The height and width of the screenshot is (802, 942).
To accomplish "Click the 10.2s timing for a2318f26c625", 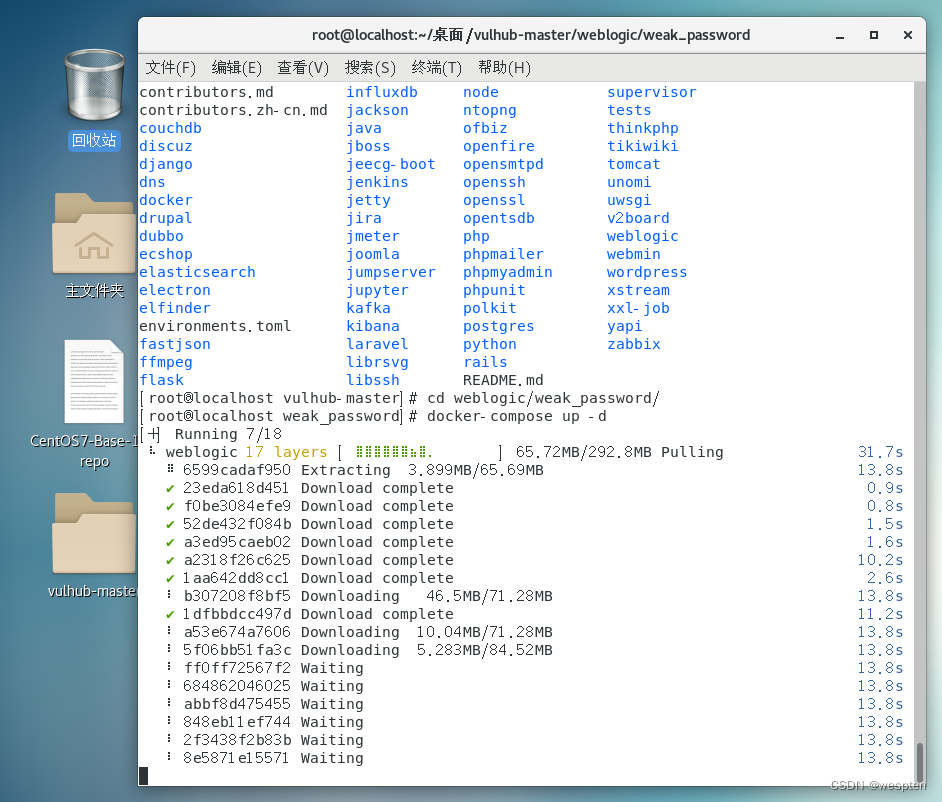I will (x=880, y=560).
